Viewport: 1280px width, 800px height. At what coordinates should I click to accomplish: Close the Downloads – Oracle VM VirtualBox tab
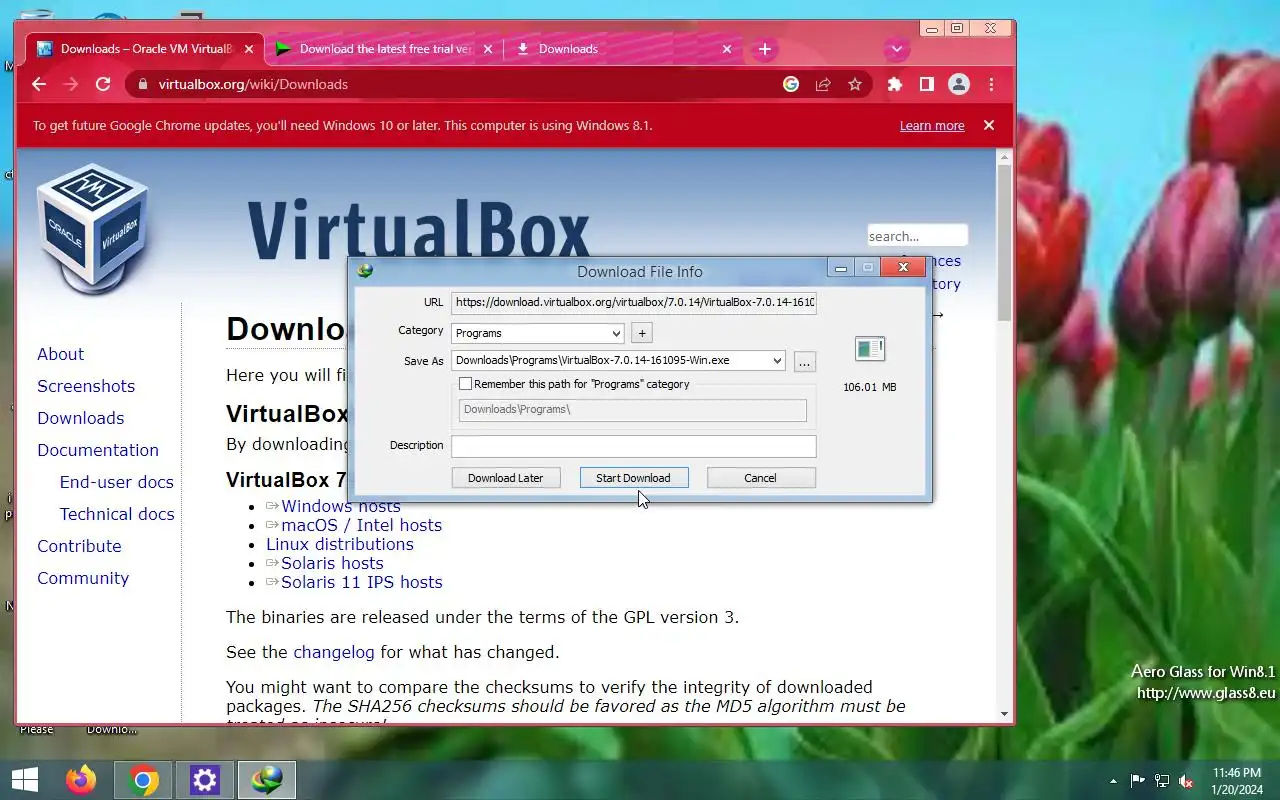click(x=250, y=49)
